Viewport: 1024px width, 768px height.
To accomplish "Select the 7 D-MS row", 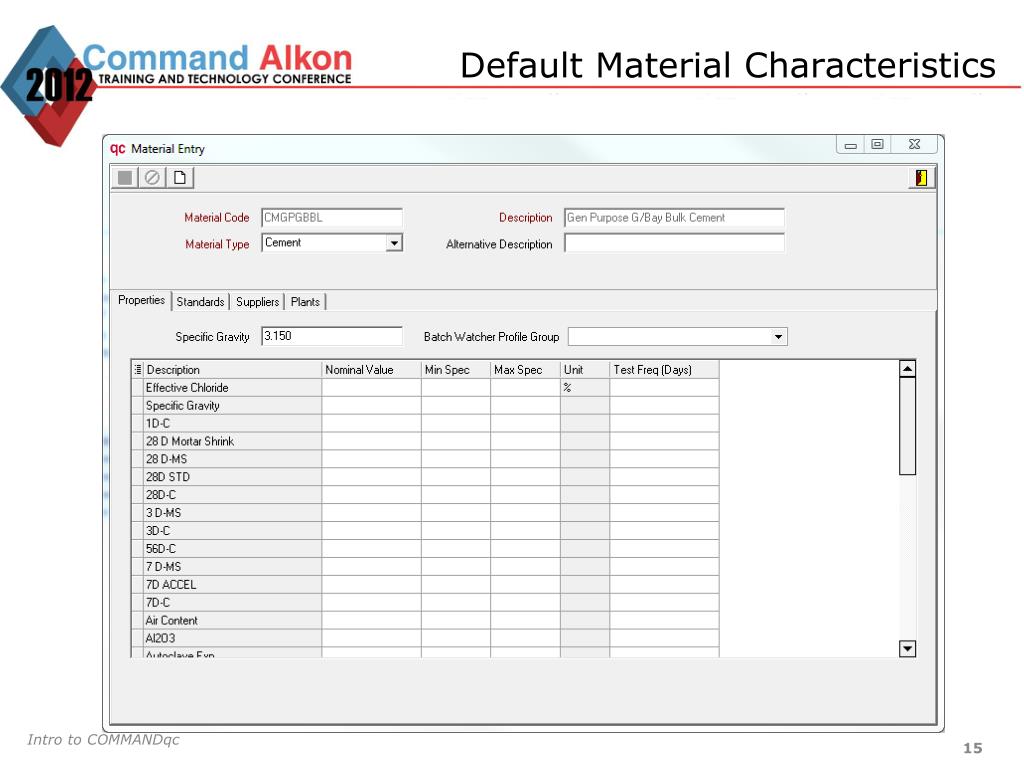I will pyautogui.click(x=425, y=567).
